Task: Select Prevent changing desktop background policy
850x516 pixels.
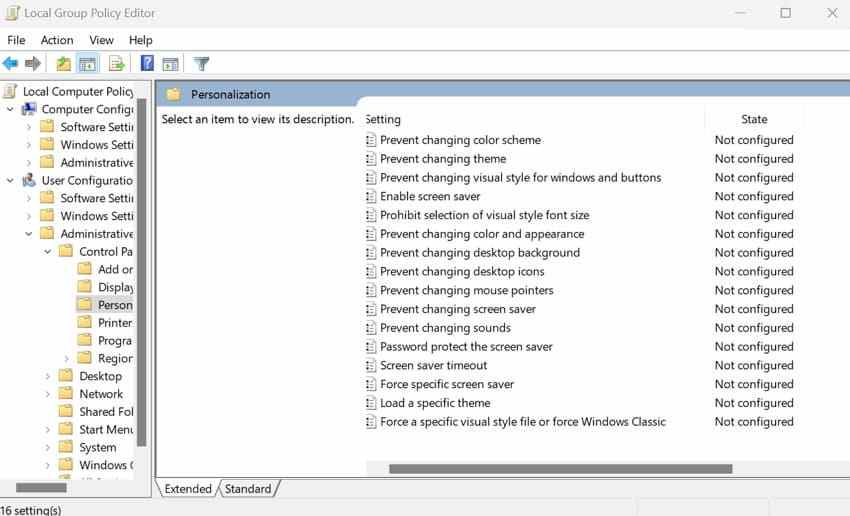Action: click(x=480, y=253)
